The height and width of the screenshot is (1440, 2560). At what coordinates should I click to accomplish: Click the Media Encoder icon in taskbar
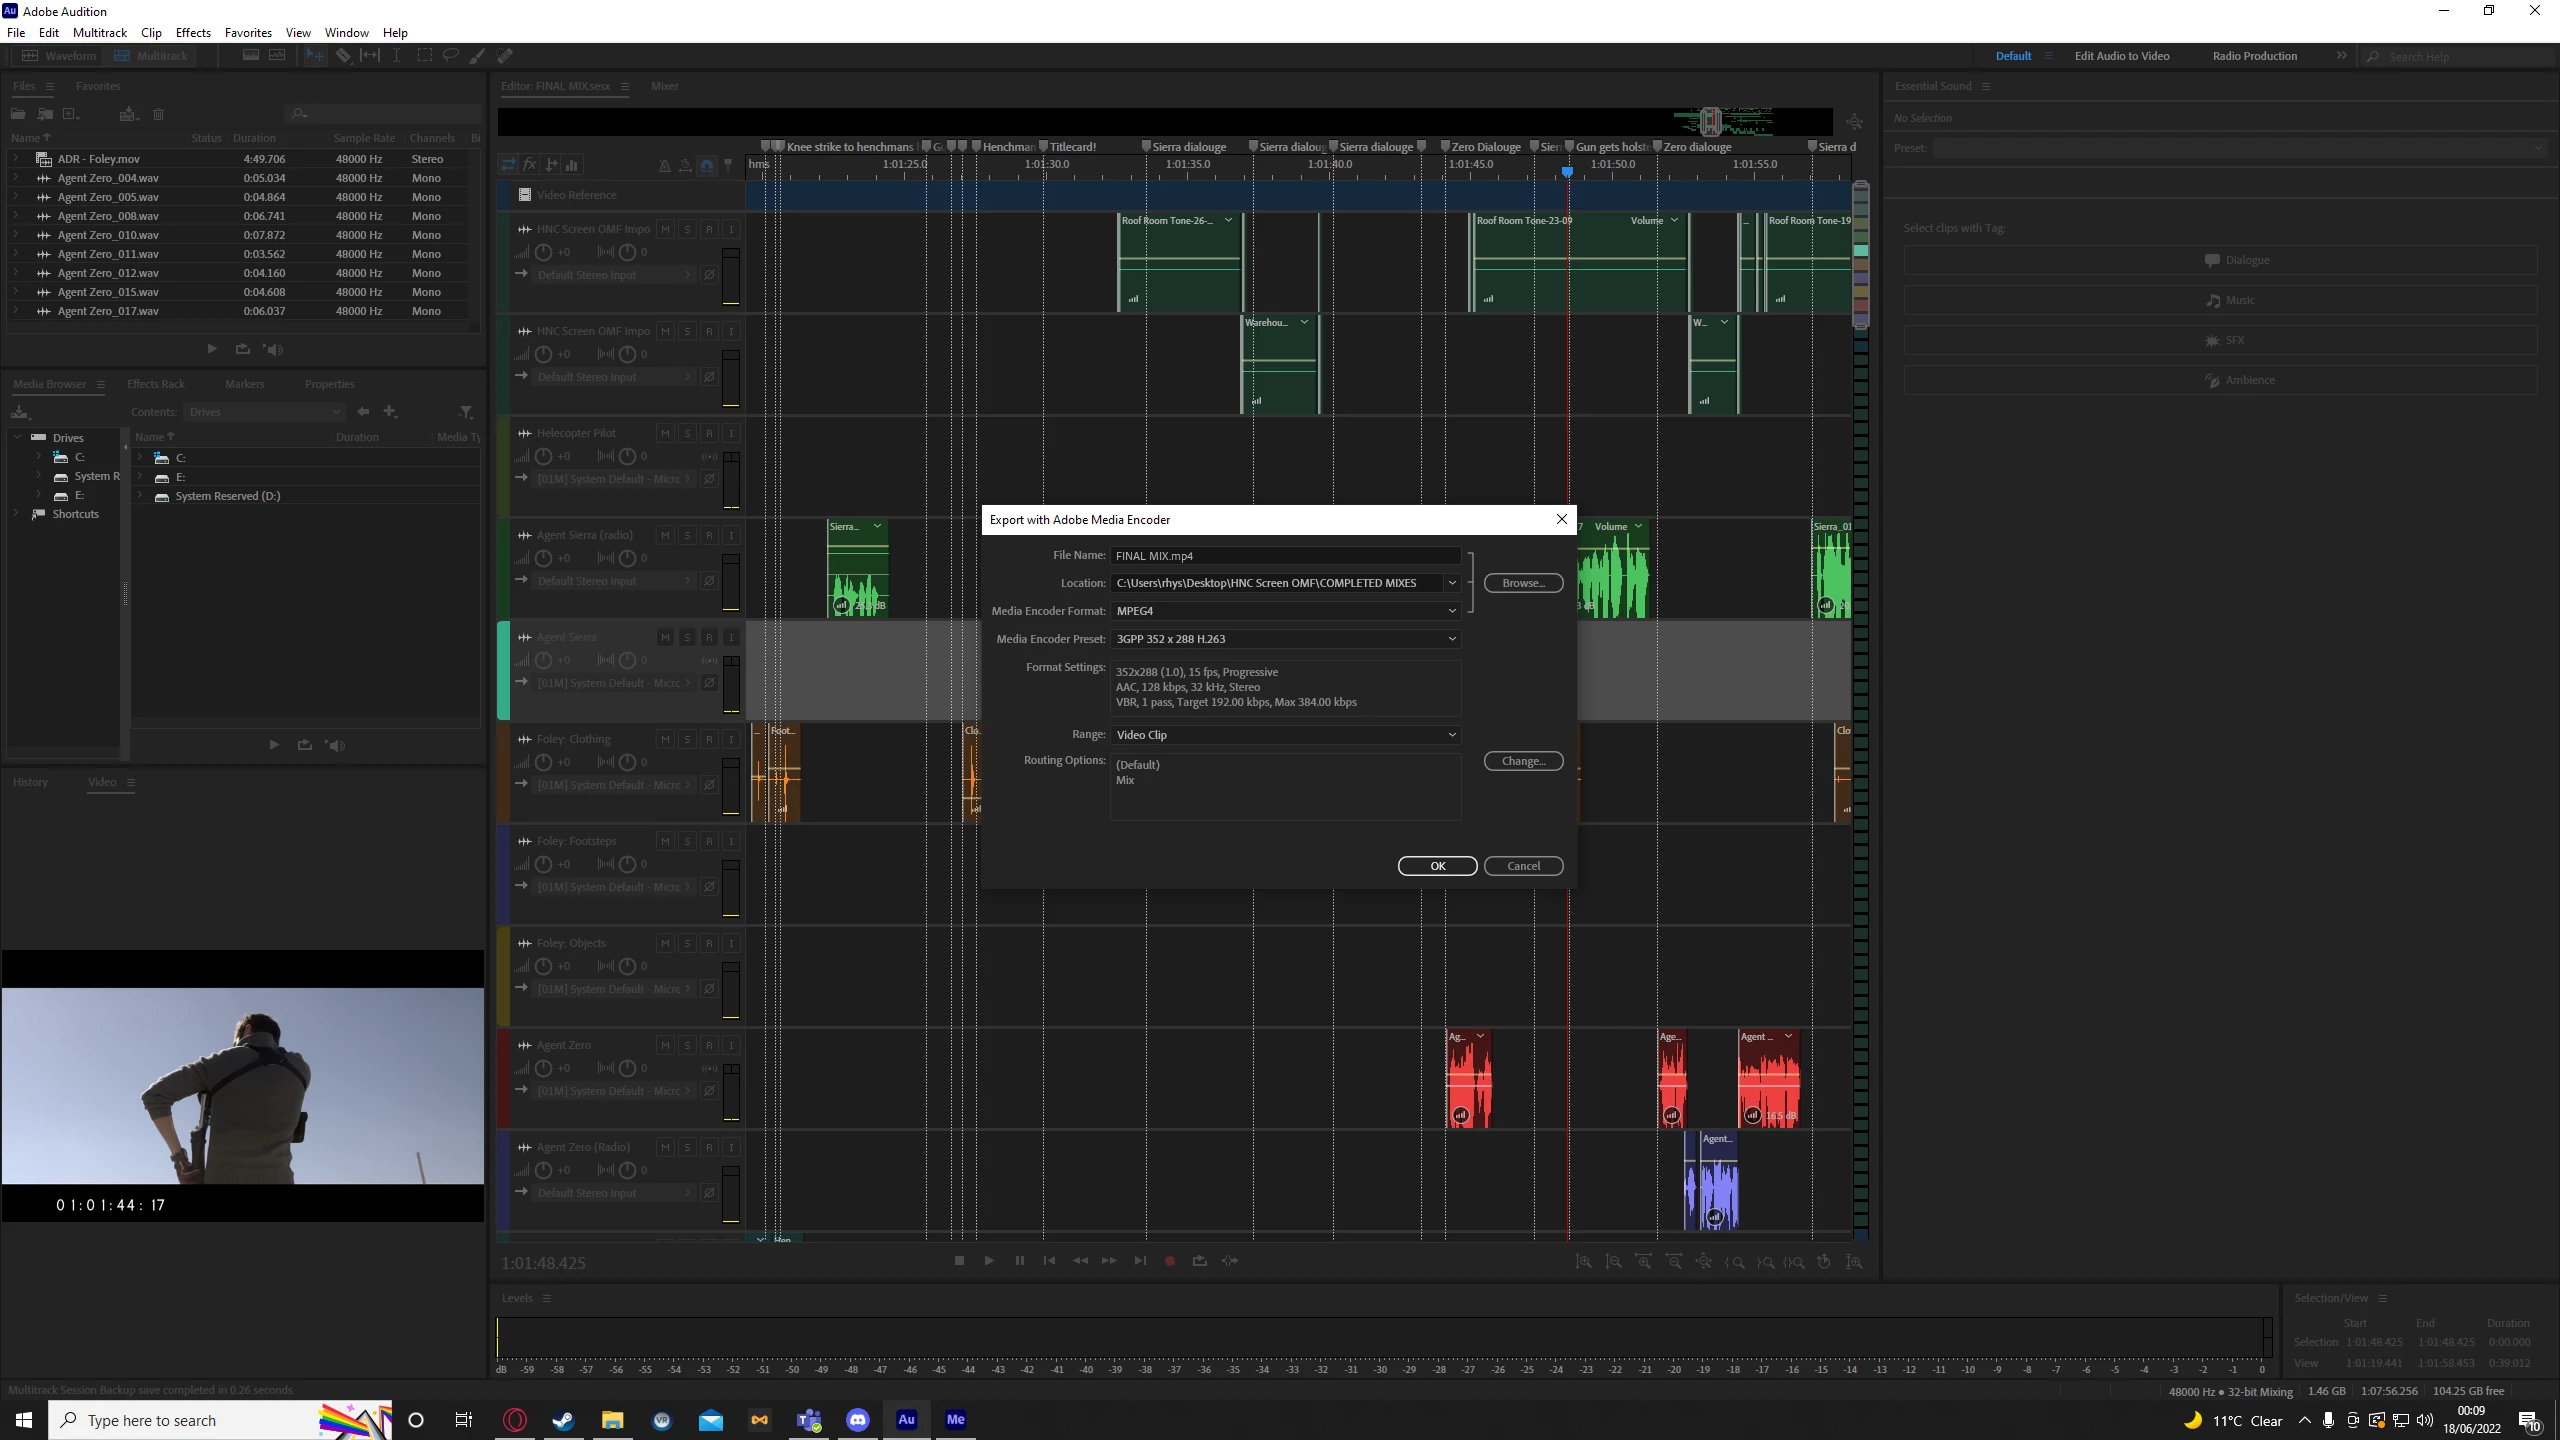[x=955, y=1419]
